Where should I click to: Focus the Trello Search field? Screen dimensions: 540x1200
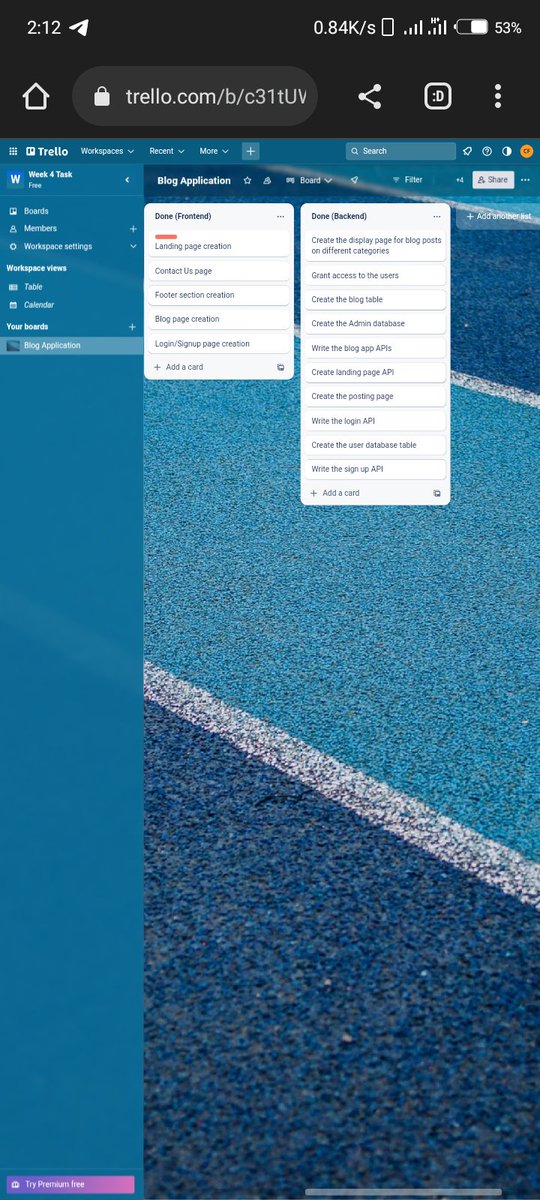click(401, 151)
